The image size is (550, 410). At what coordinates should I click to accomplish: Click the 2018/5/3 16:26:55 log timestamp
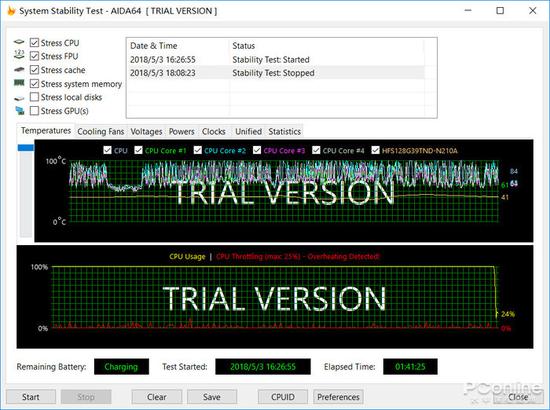coord(163,60)
